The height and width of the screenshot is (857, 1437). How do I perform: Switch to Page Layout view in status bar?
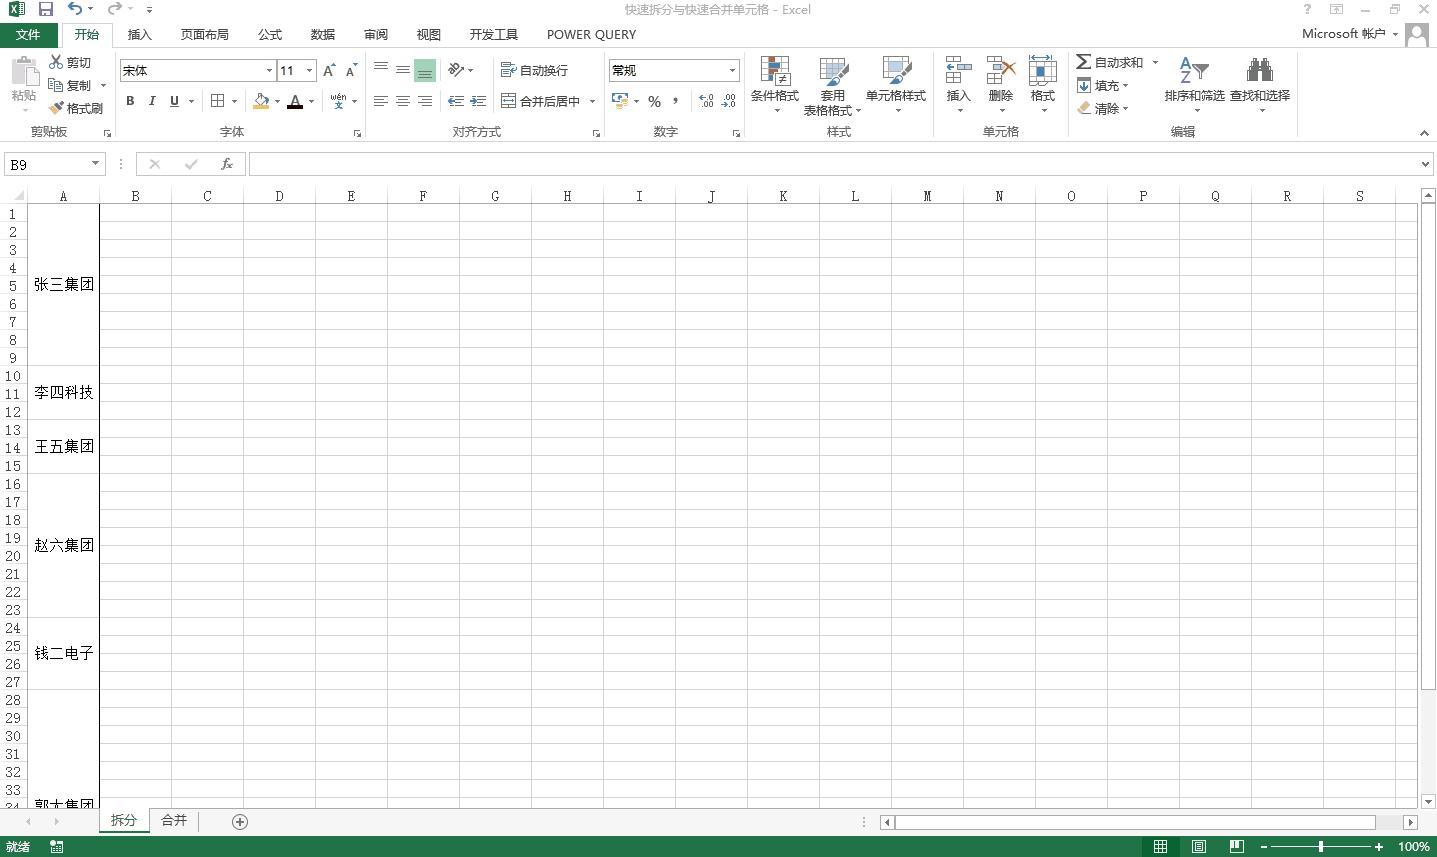pos(1198,847)
